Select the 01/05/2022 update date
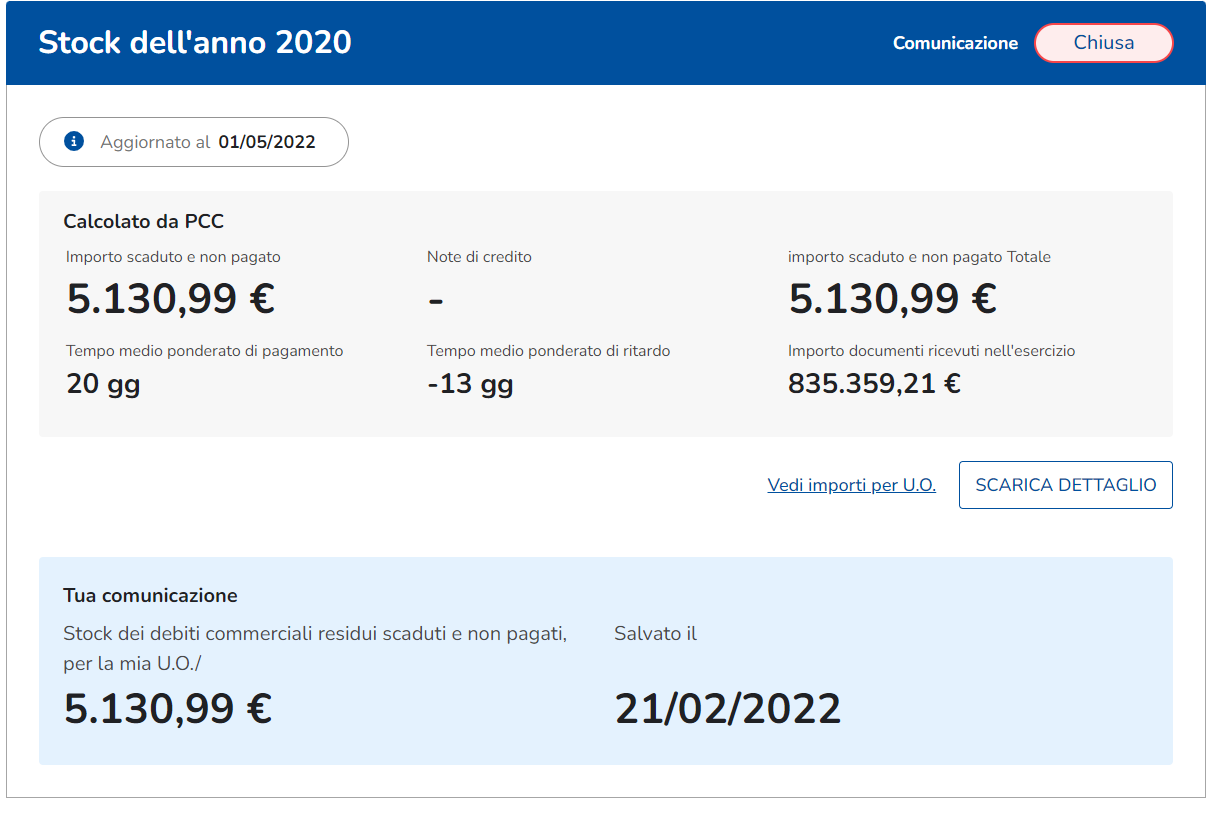 [x=267, y=142]
